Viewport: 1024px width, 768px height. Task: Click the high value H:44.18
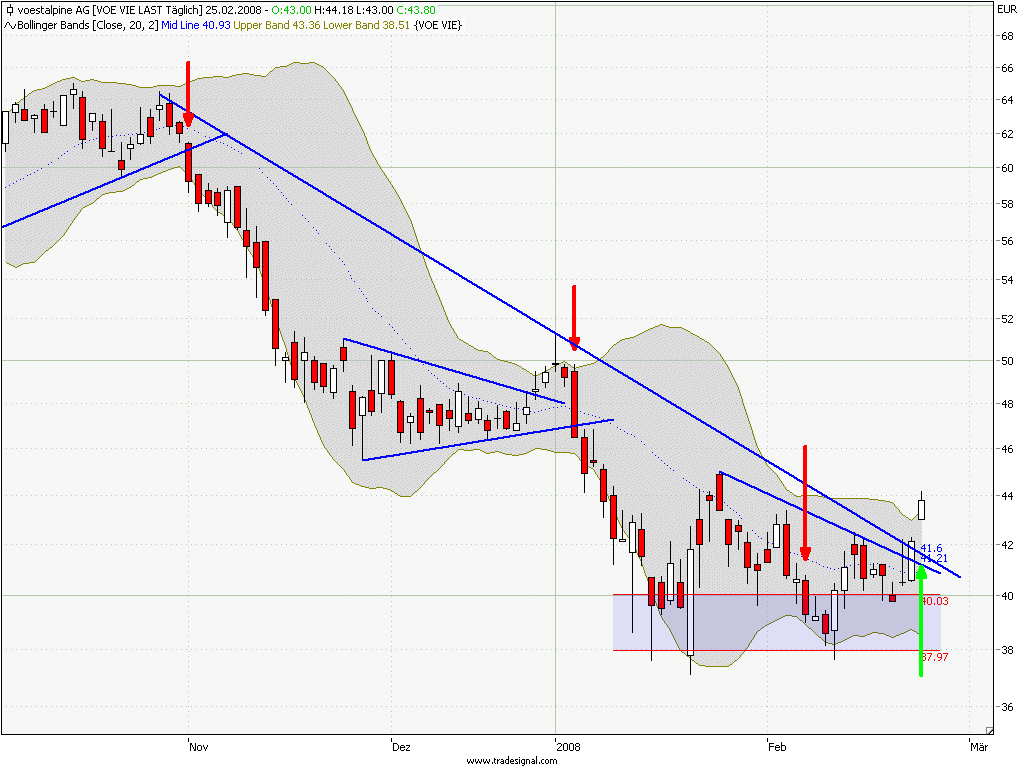(x=334, y=10)
